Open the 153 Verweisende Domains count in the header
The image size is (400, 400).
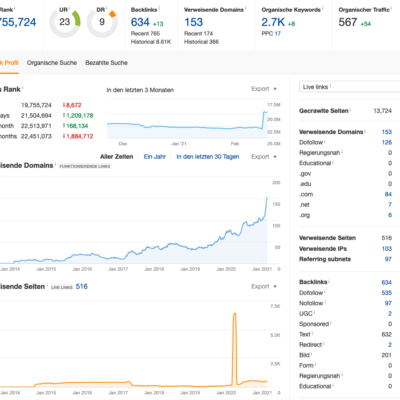pyautogui.click(x=193, y=22)
